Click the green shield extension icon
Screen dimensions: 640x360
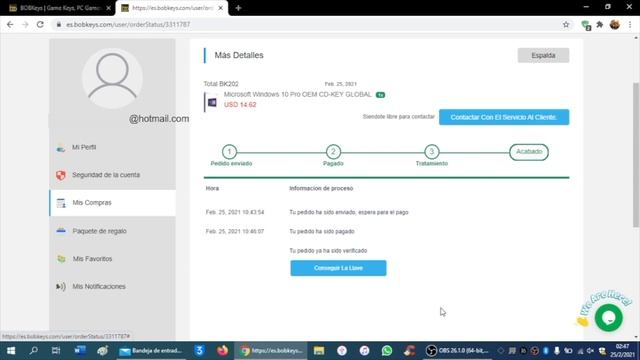click(x=586, y=25)
